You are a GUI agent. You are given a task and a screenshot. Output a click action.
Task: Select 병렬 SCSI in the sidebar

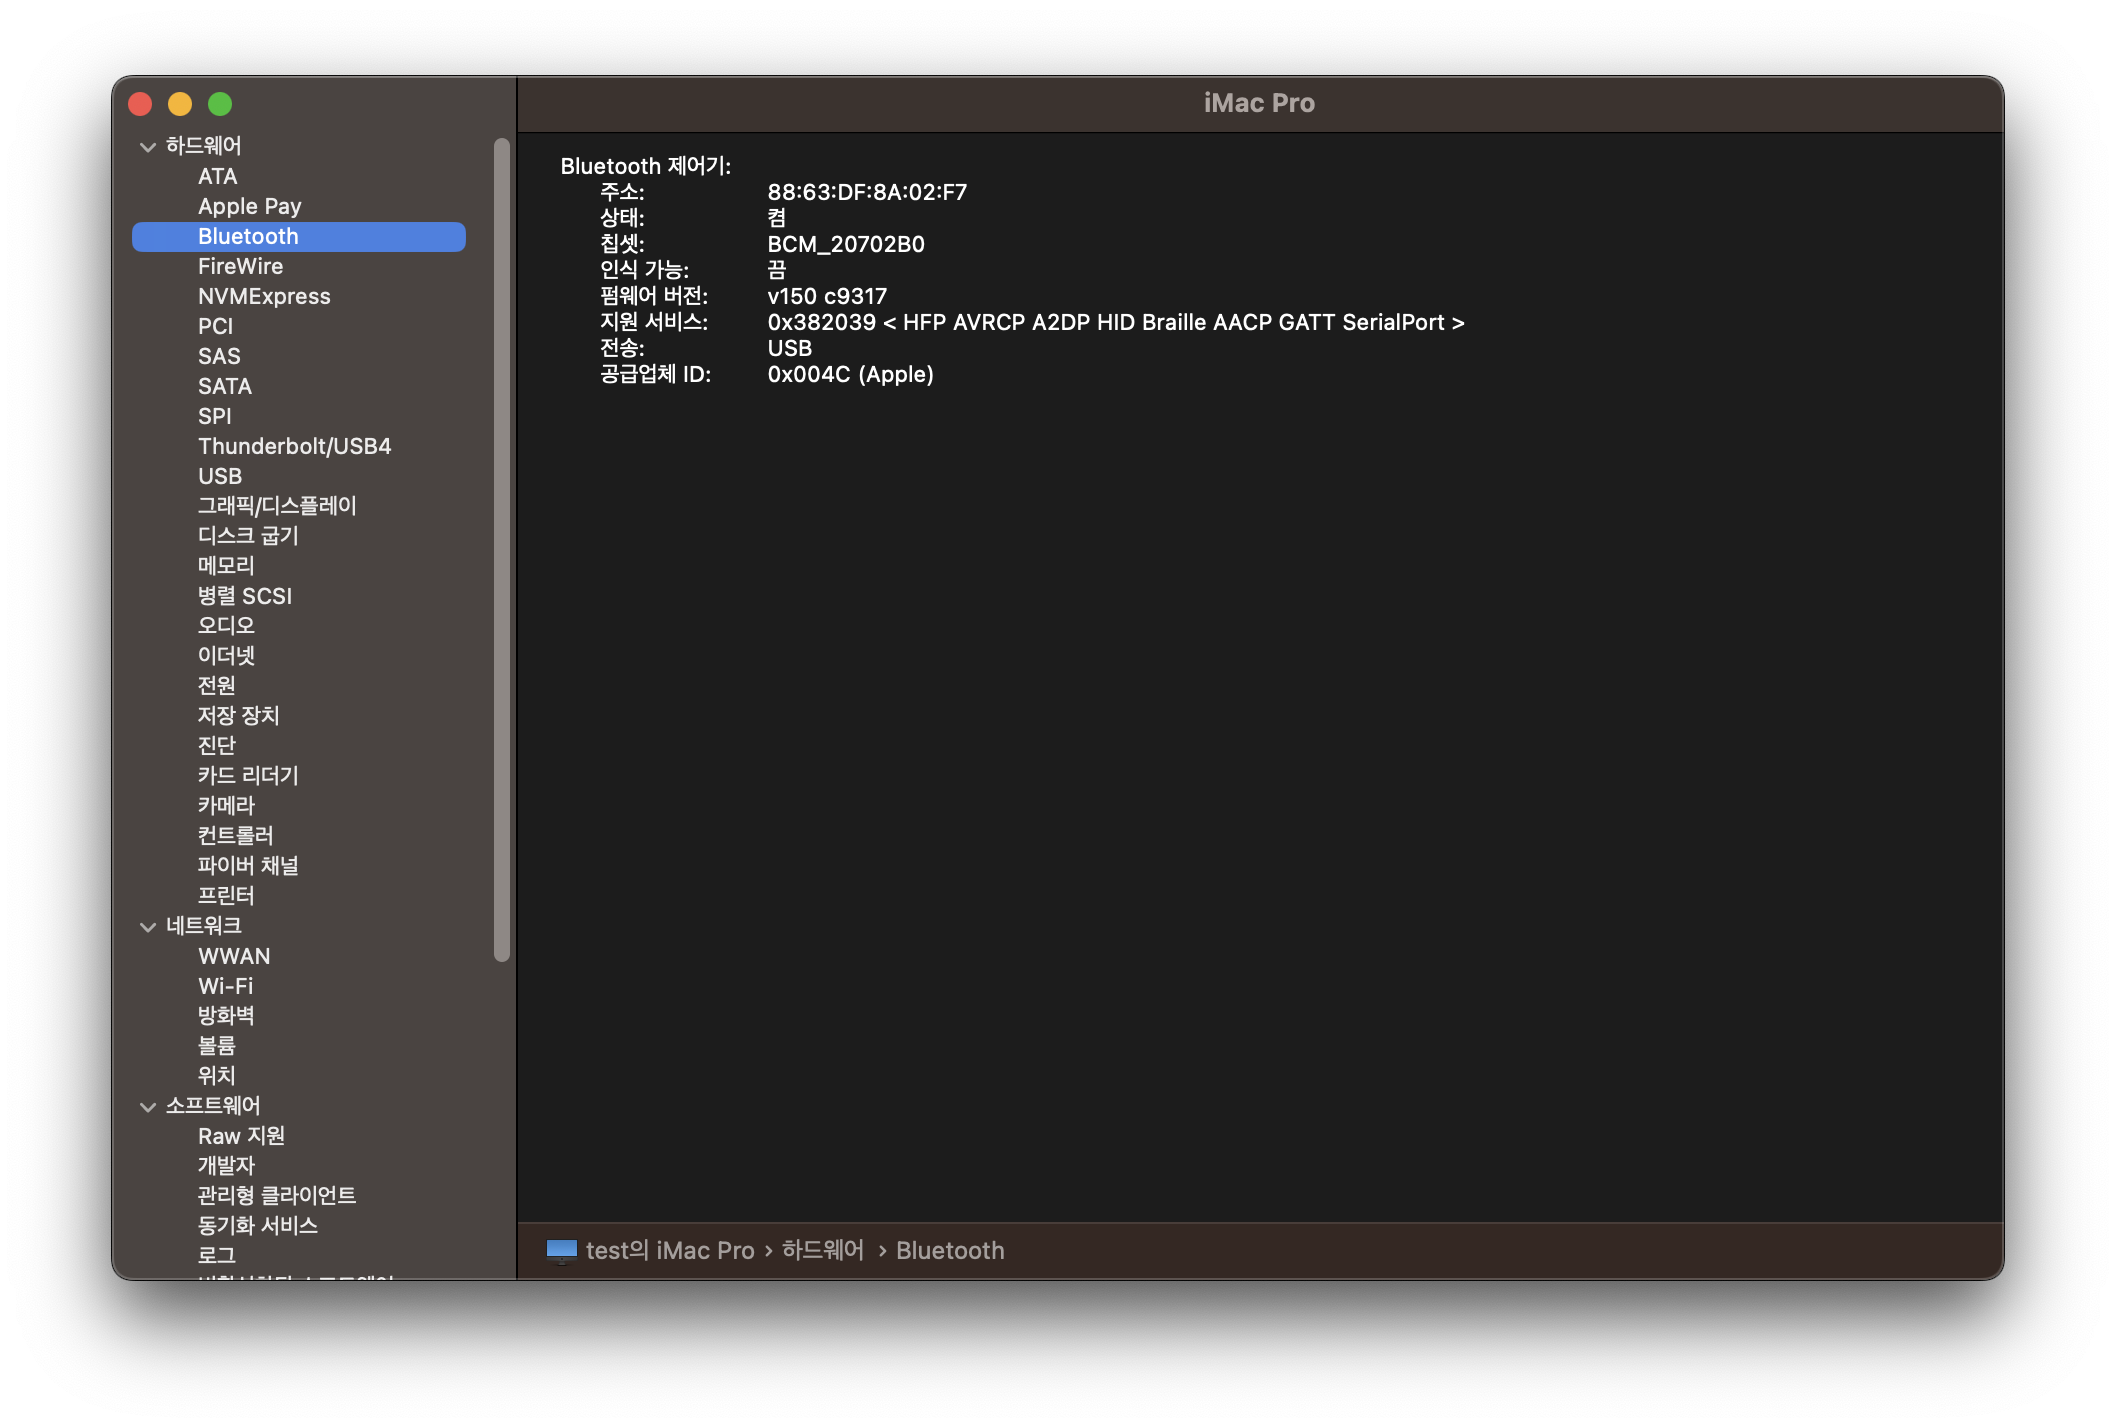click(245, 596)
